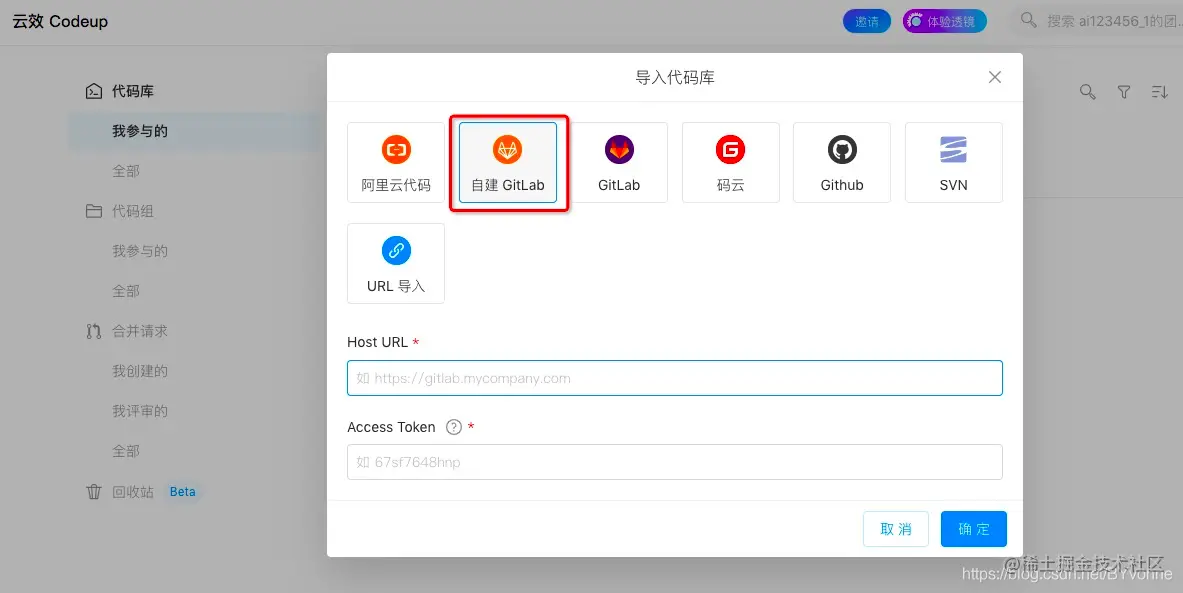Select 码云 as the import source

pos(730,162)
